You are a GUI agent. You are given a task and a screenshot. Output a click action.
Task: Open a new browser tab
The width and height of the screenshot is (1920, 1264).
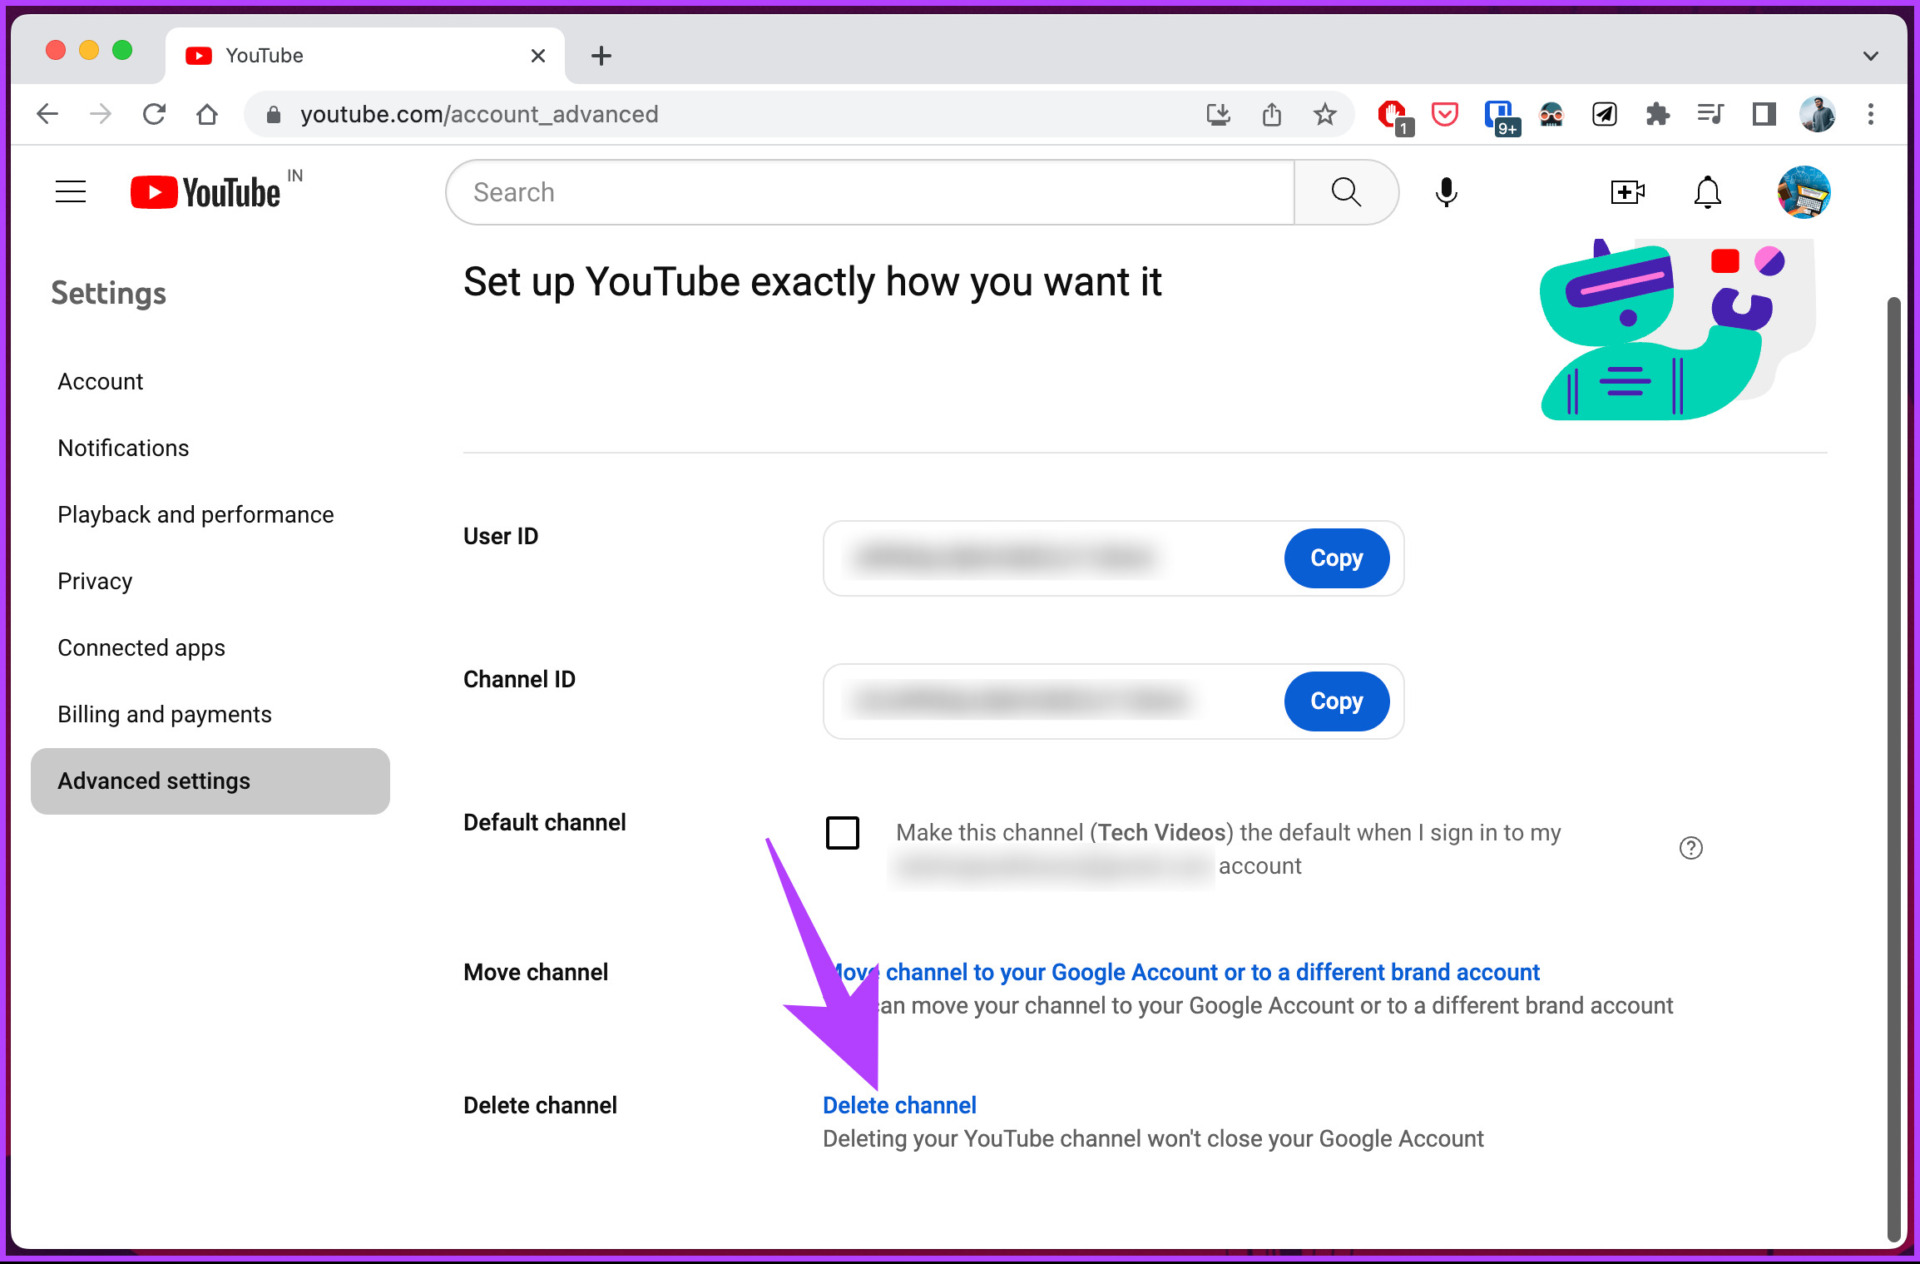pos(601,56)
